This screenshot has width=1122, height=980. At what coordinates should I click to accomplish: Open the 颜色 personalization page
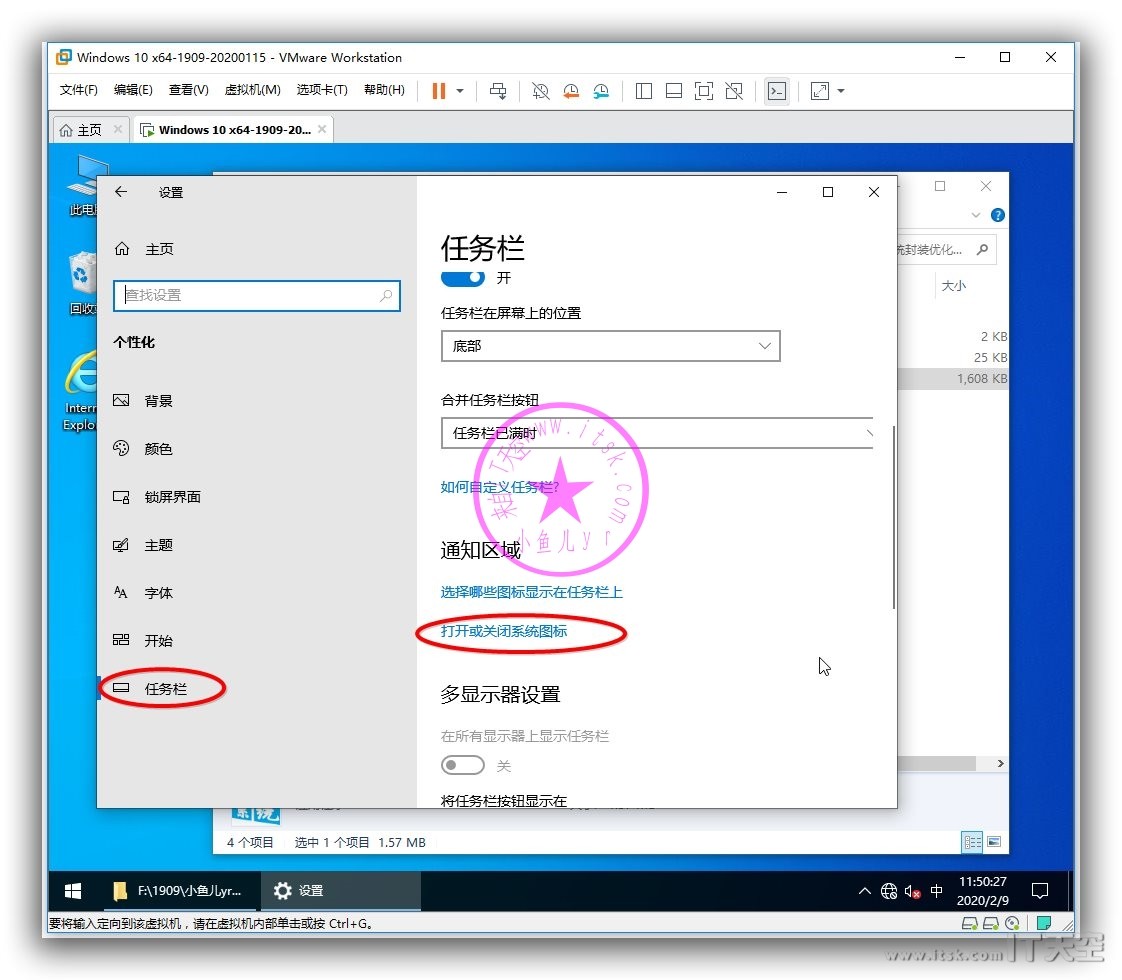(x=143, y=449)
